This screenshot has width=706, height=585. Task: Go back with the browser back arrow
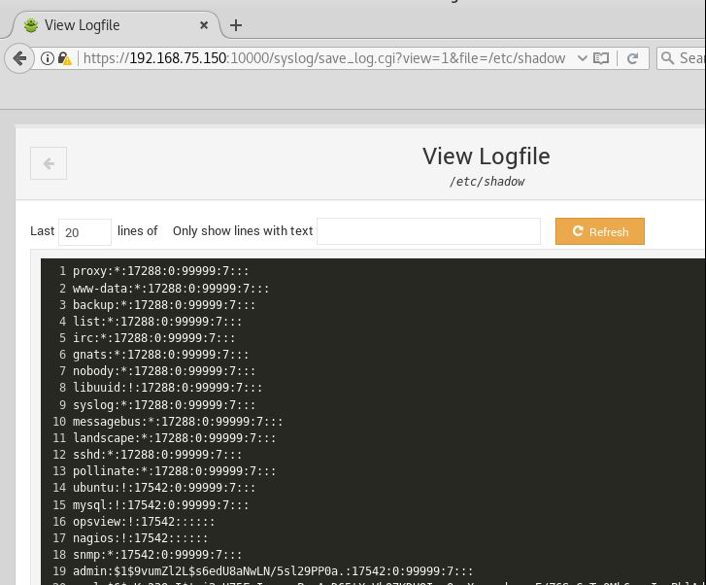click(19, 58)
